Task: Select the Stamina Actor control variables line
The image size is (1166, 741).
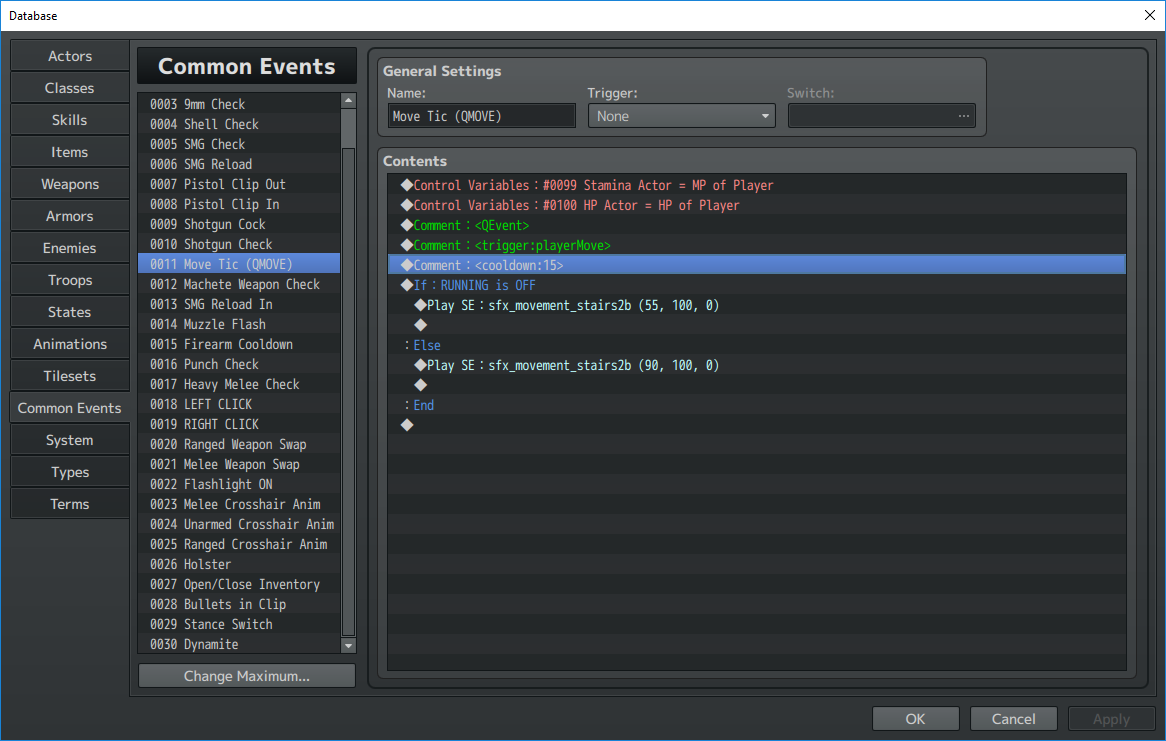Action: pos(757,185)
